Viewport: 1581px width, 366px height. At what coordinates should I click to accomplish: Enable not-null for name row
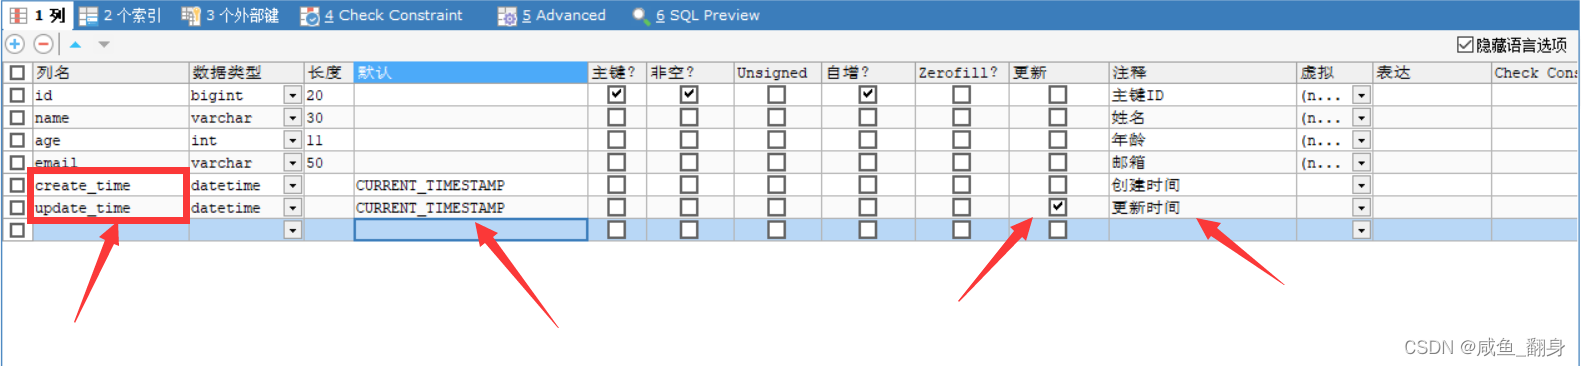689,117
